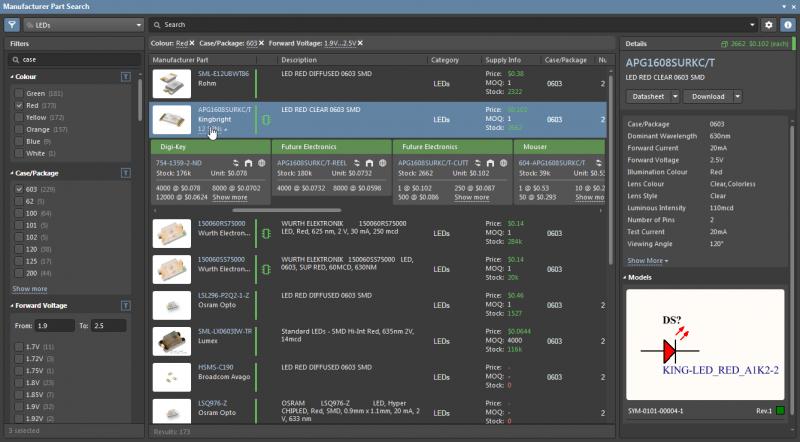Viewport: 800px width, 442px height.
Task: Show more Digi-Key price breaks
Action: point(230,197)
